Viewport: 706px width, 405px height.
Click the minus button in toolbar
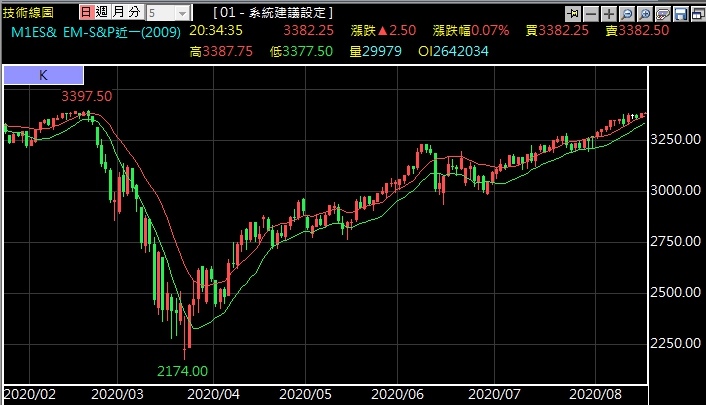coord(591,14)
